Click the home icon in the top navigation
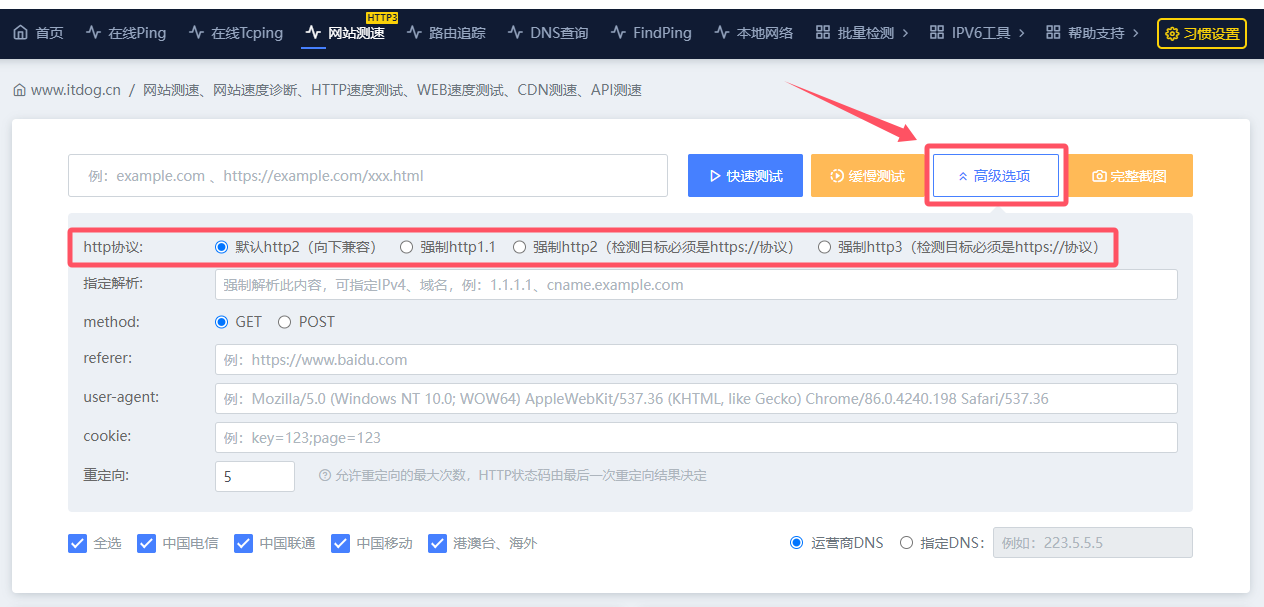 tap(20, 33)
